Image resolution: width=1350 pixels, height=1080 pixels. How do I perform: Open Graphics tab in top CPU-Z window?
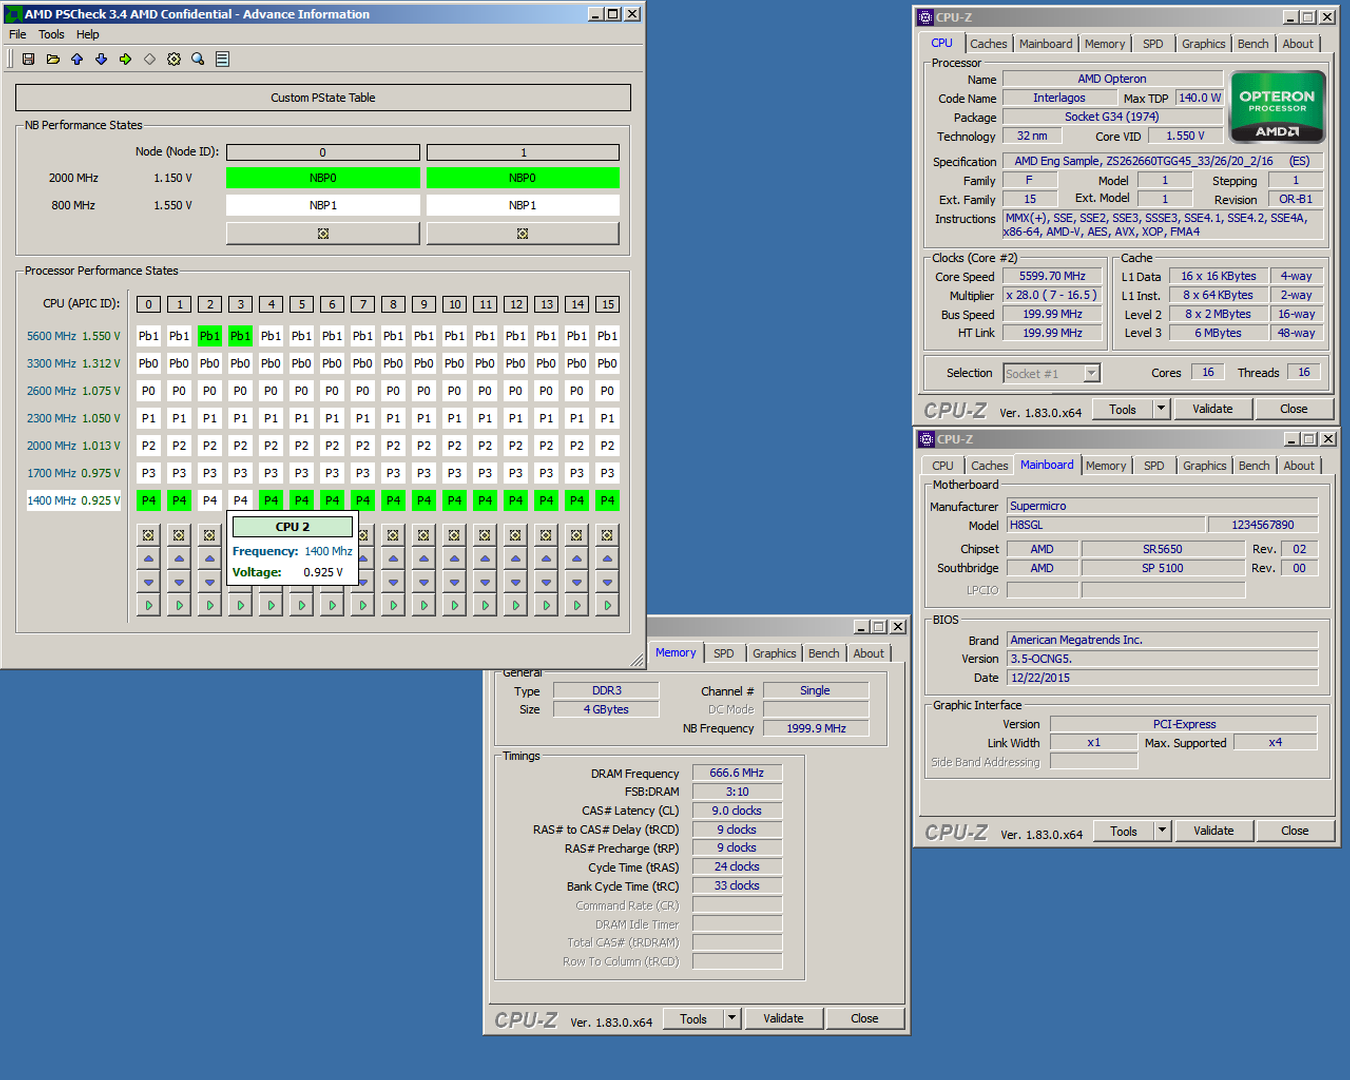(x=1203, y=44)
